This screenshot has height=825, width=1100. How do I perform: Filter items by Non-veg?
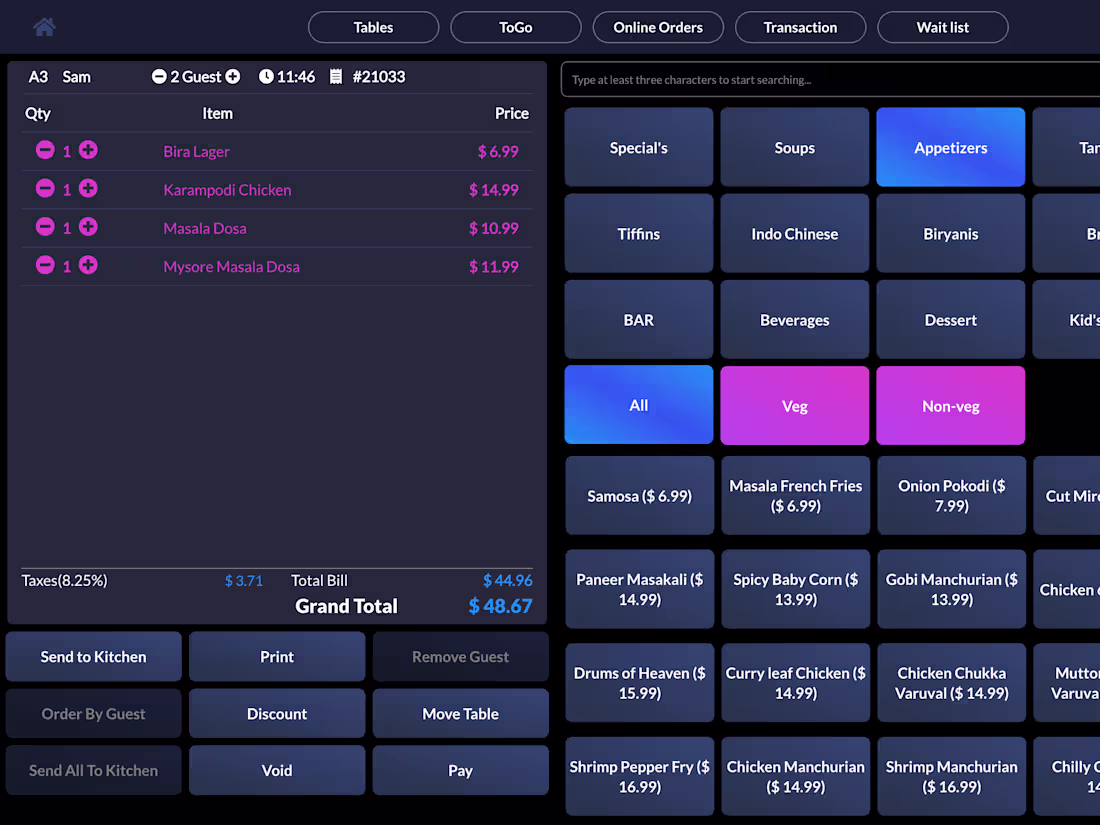(x=951, y=405)
